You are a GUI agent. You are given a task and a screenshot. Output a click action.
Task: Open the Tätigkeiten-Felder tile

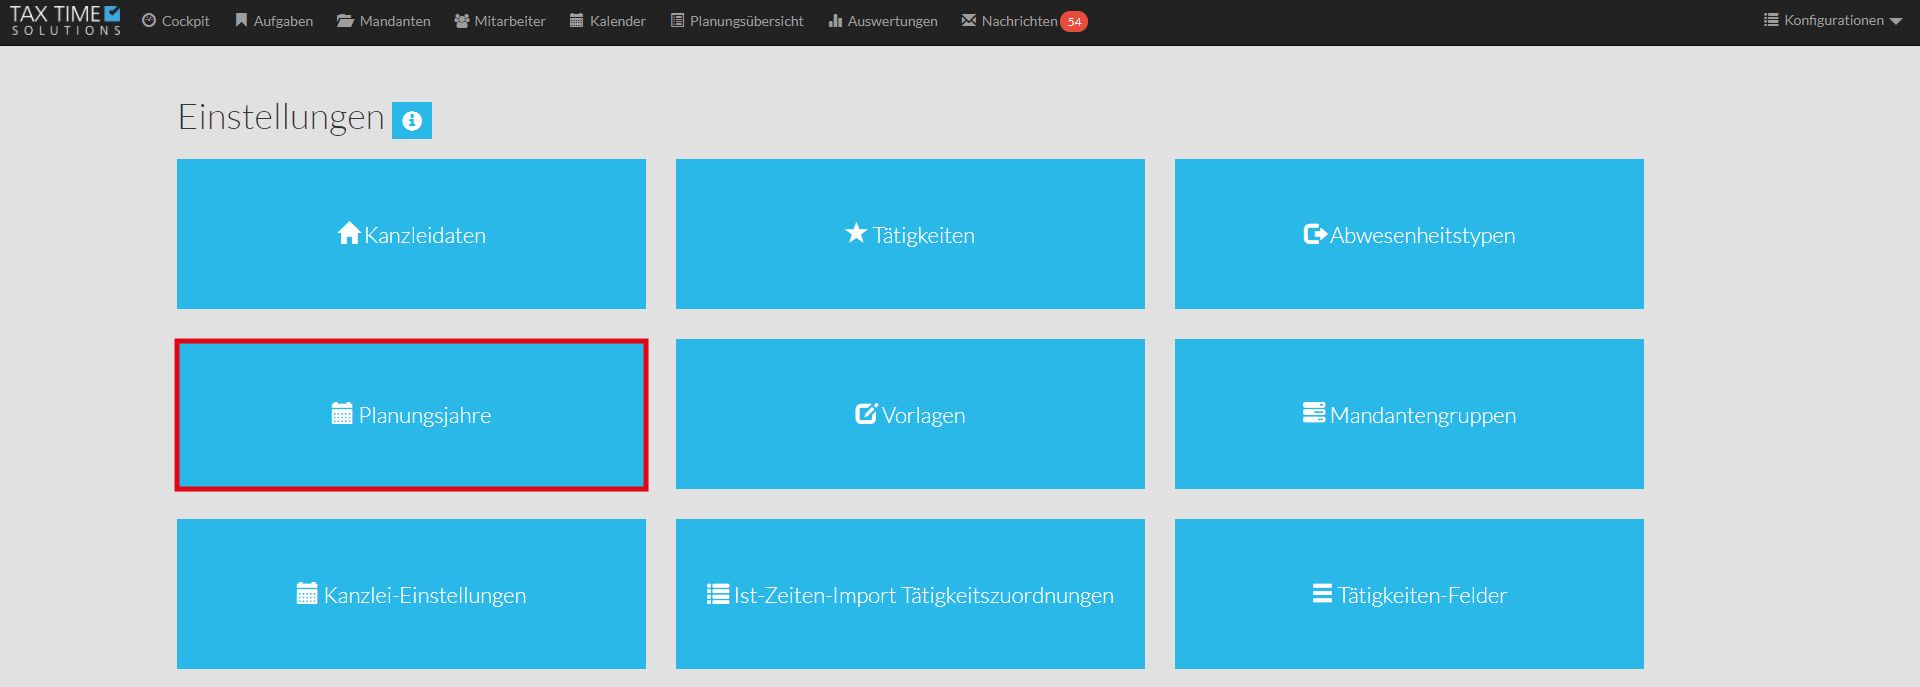[x=1409, y=594]
